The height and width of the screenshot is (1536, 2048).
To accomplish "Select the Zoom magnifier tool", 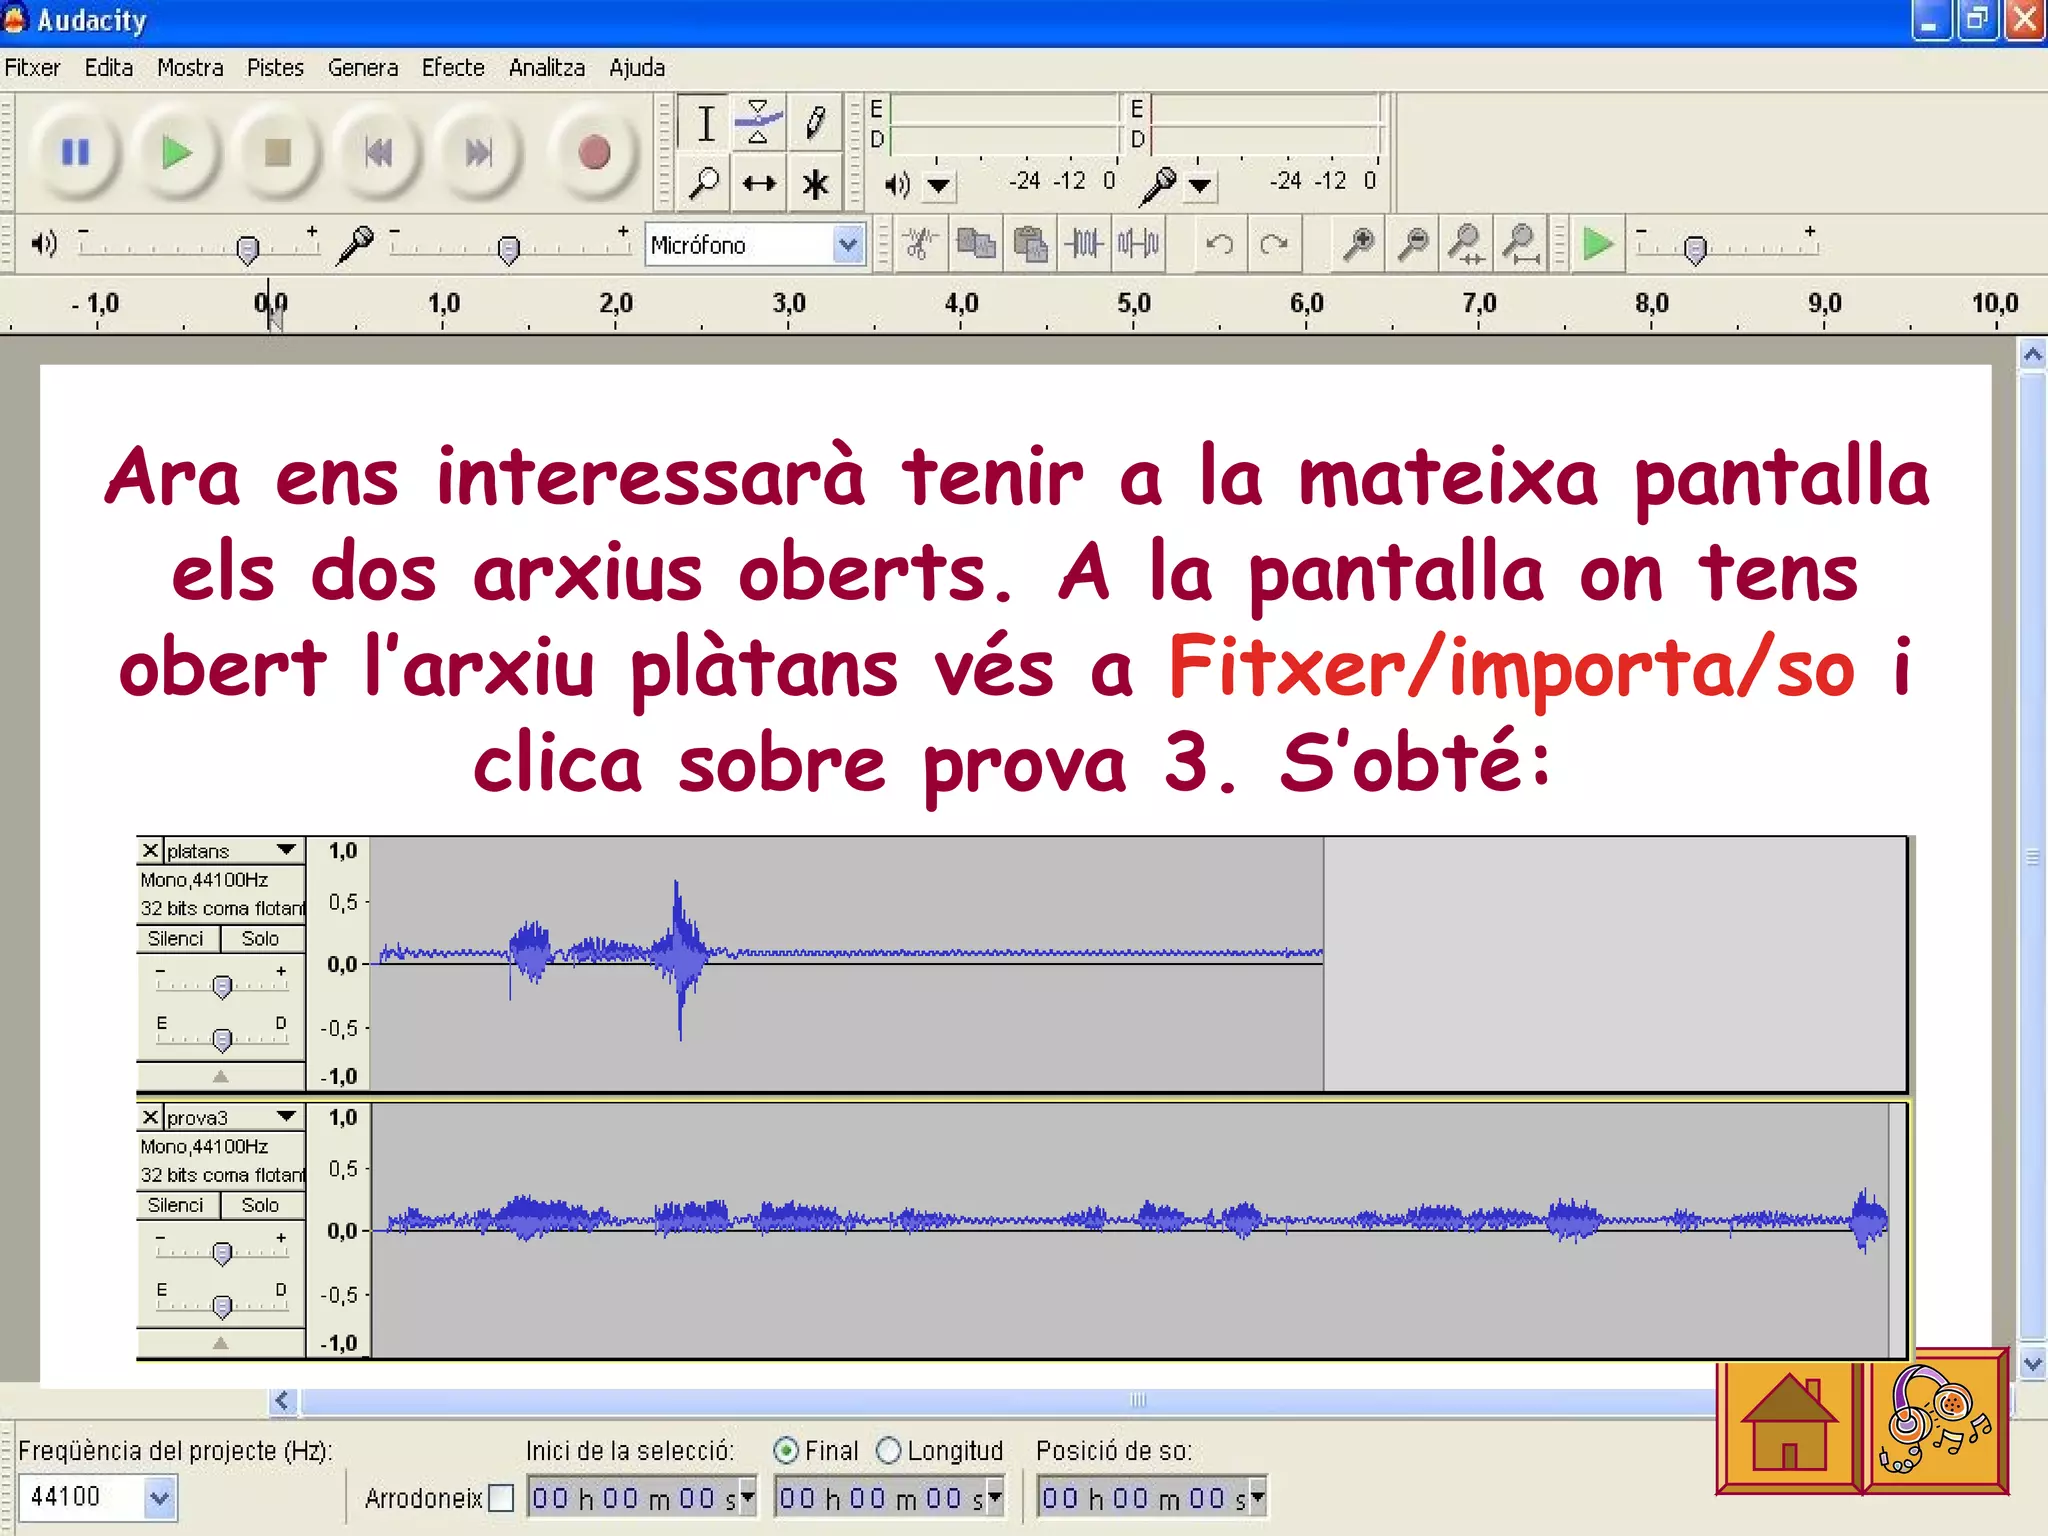I will pyautogui.click(x=705, y=183).
